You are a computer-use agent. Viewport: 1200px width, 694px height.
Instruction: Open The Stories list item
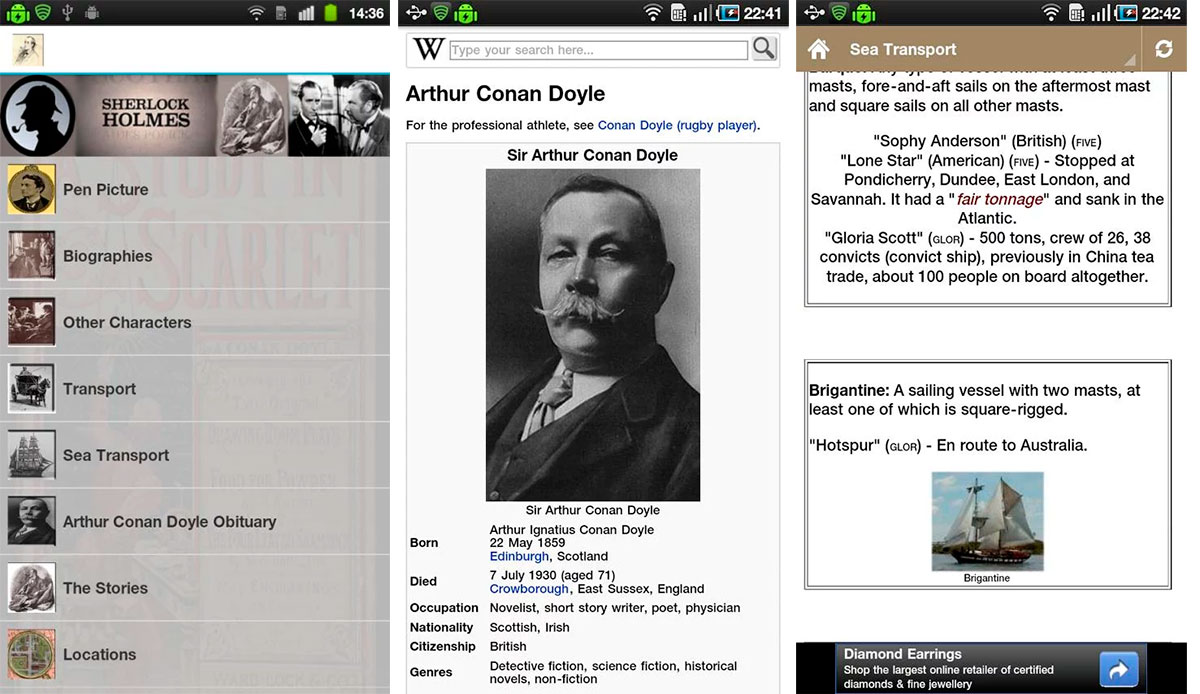coord(105,588)
